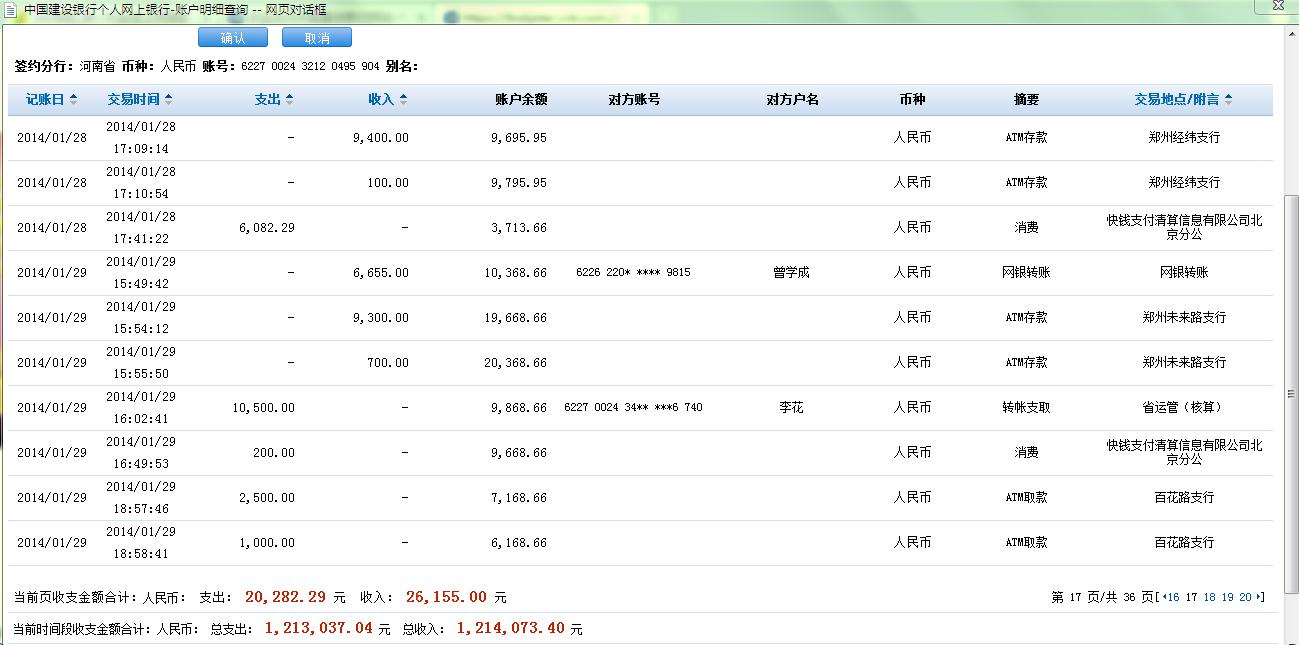The height and width of the screenshot is (645, 1299).
Task: Click sort arrows icon next to 支出
Action: pyautogui.click(x=289, y=100)
